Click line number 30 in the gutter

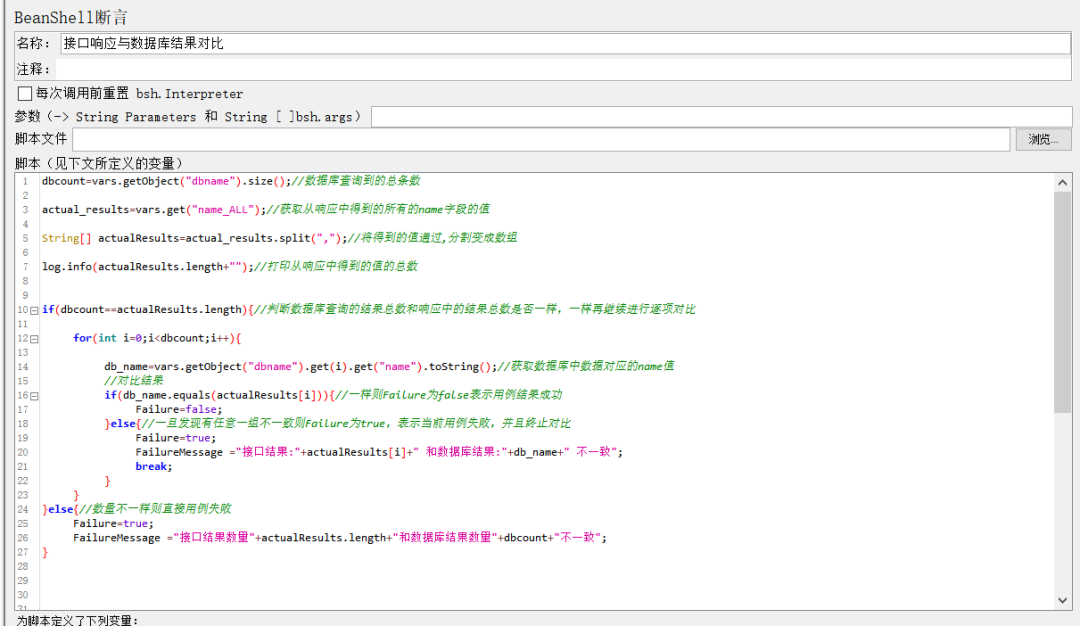(x=23, y=595)
